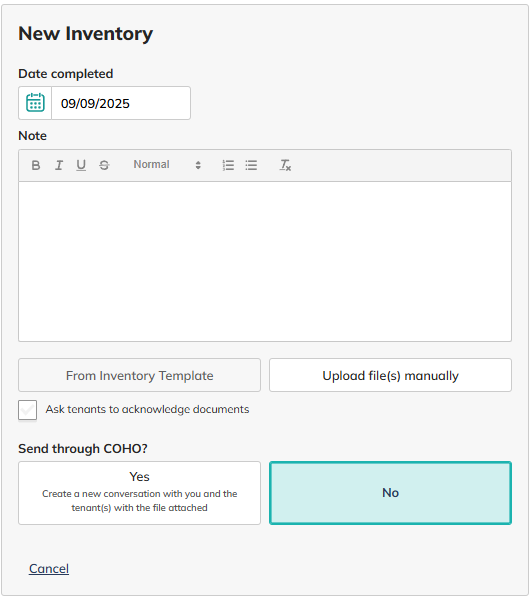Expand the Normal text style dropdown
This screenshot has width=529, height=596.
tap(167, 165)
